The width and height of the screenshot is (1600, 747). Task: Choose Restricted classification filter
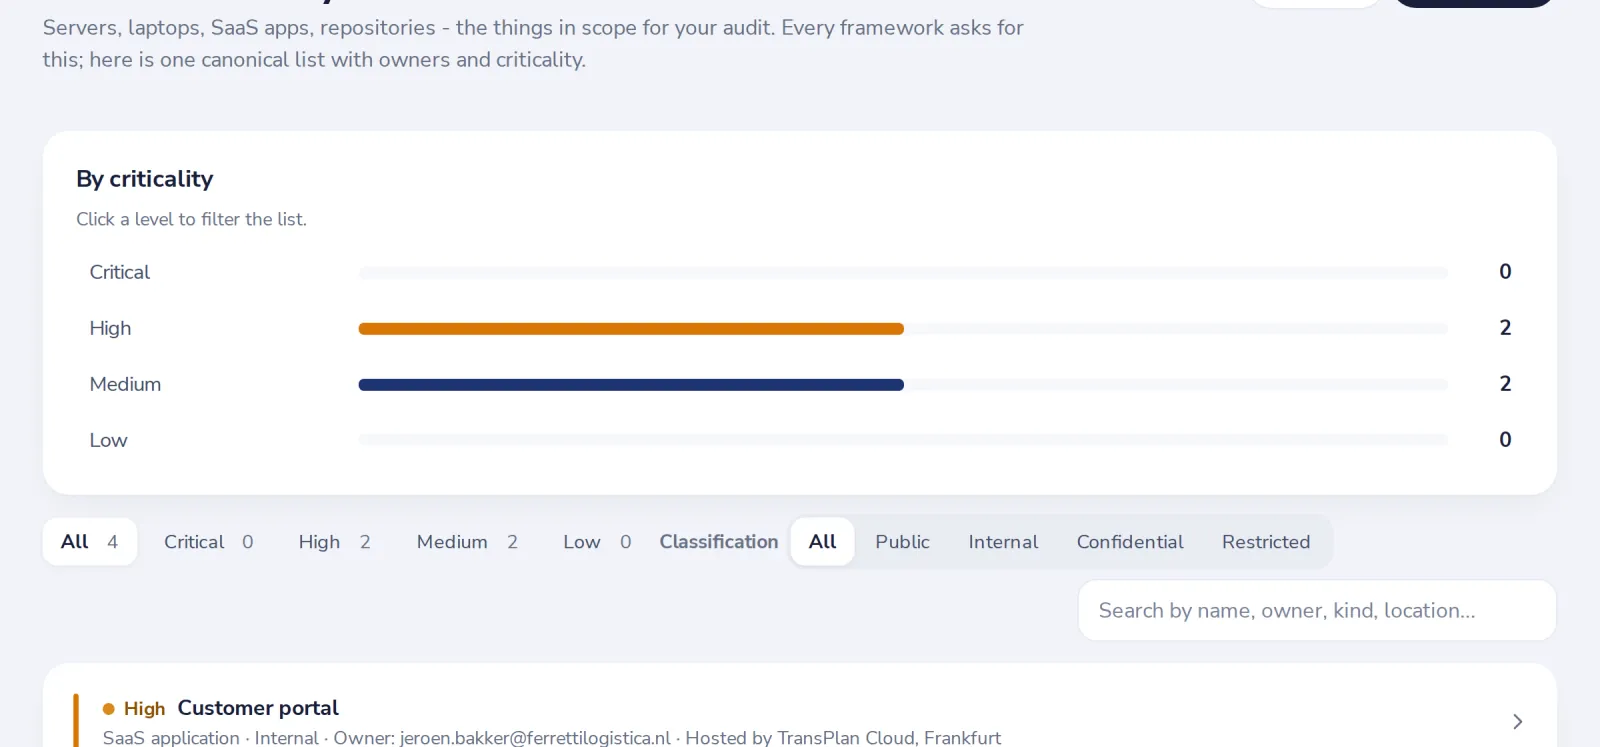click(1266, 542)
